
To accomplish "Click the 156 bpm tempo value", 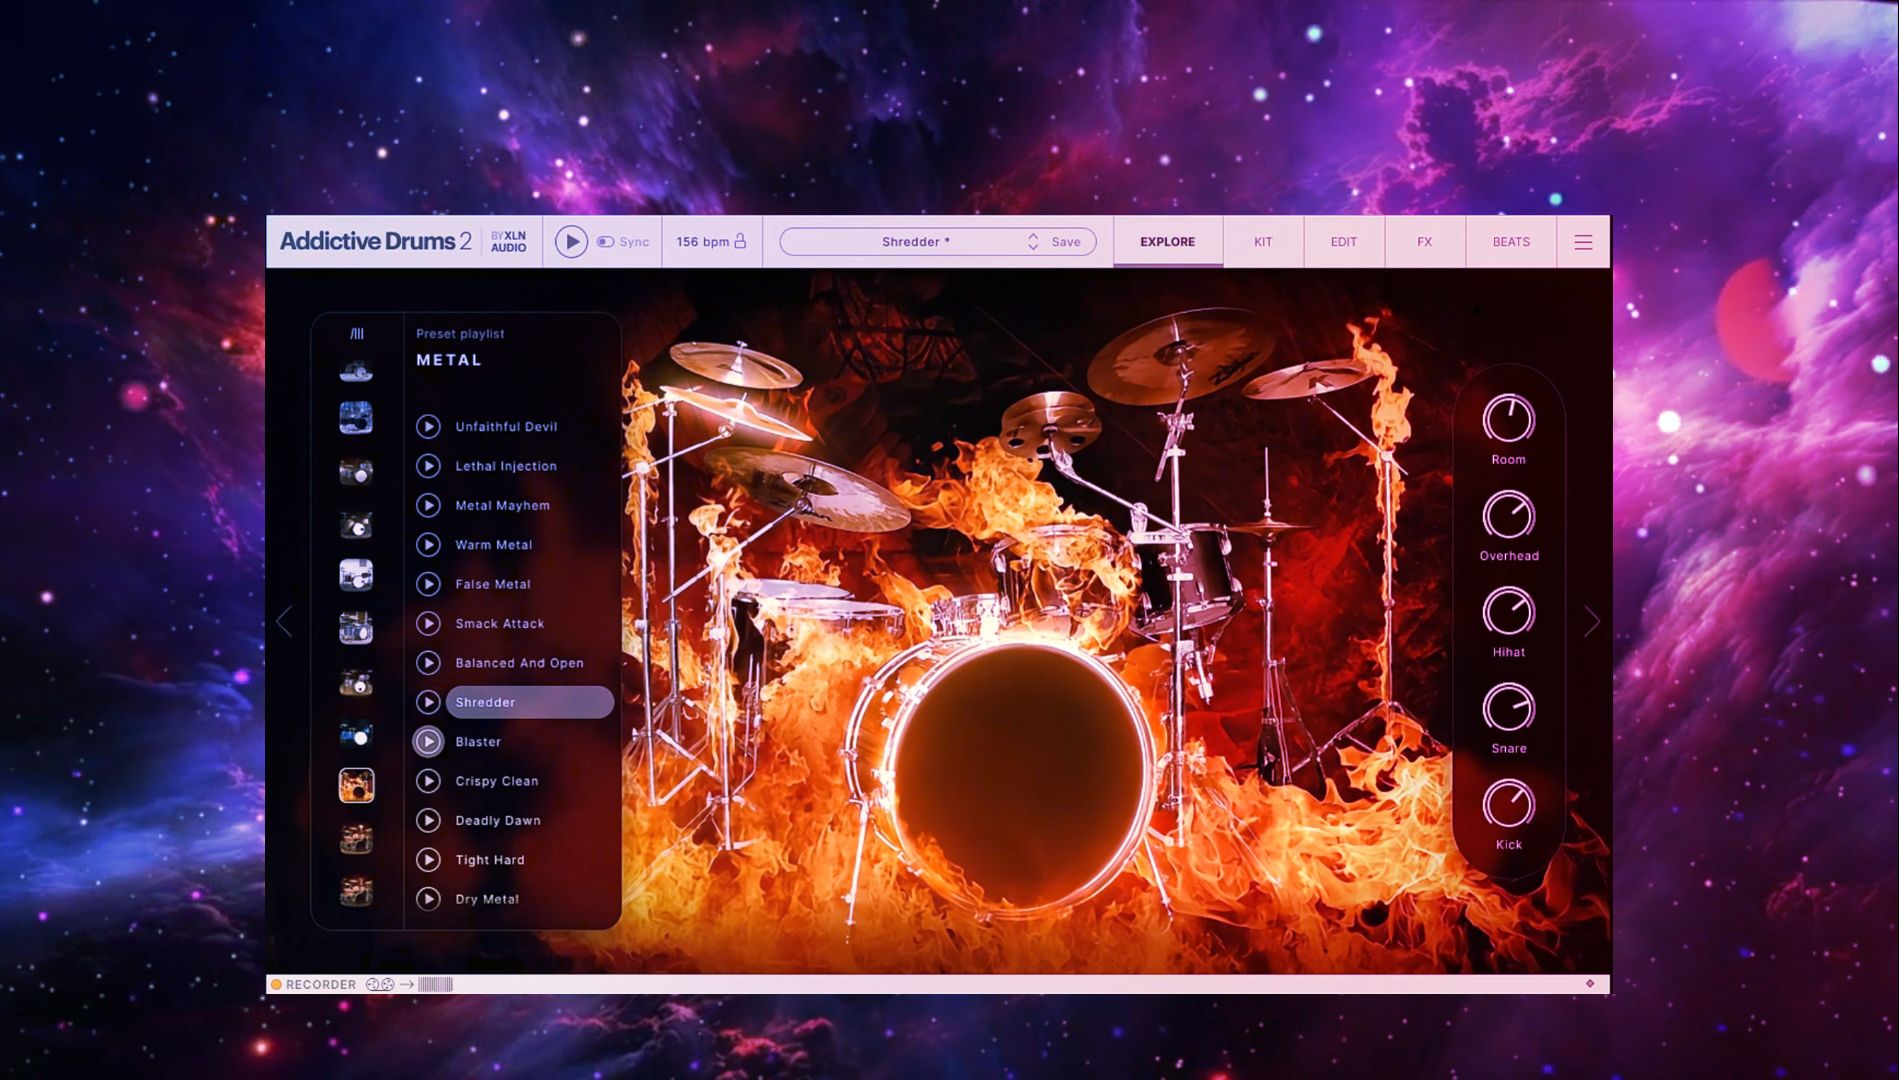I will 702,242.
